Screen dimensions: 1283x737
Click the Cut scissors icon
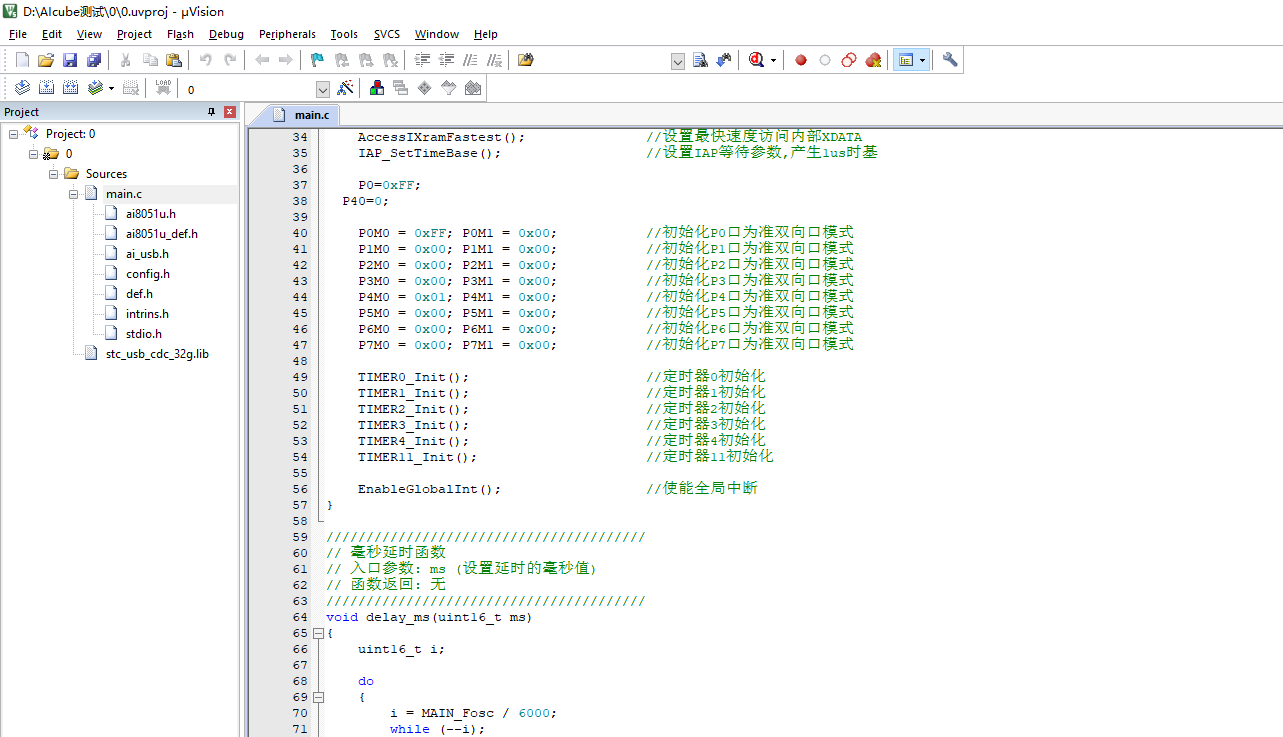(126, 60)
